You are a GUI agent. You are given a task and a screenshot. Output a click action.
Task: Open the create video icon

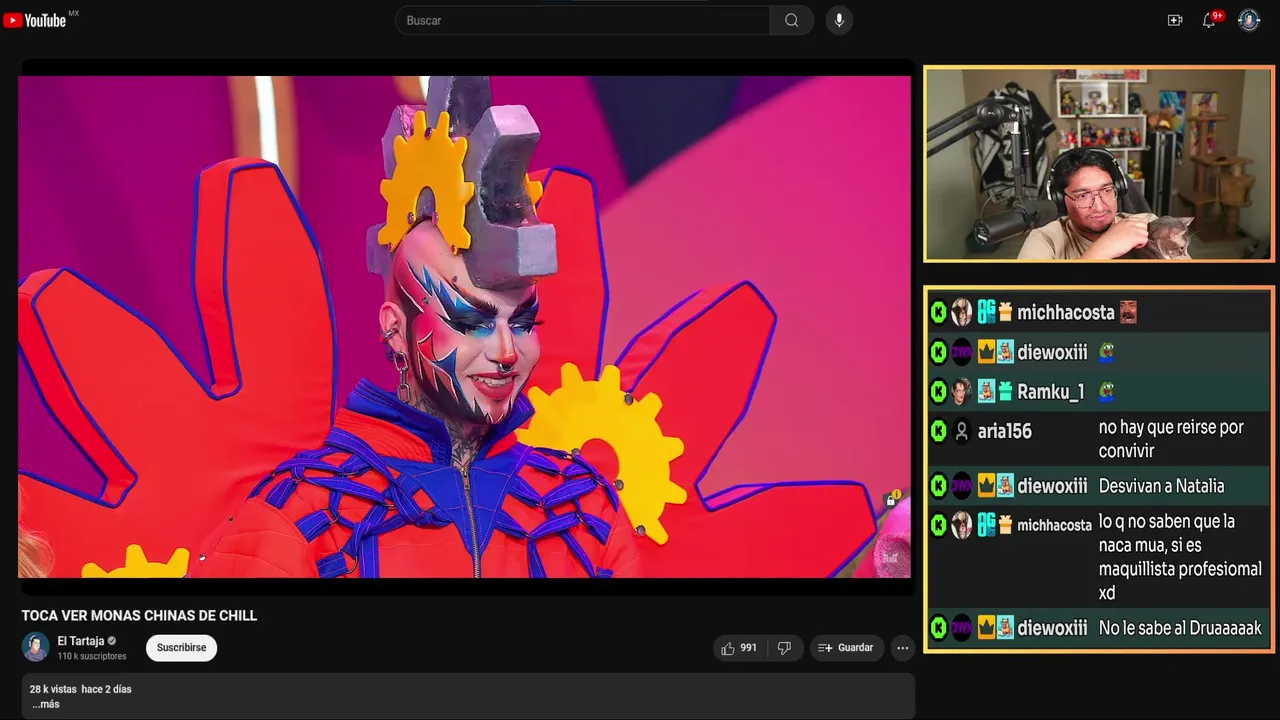1175,20
